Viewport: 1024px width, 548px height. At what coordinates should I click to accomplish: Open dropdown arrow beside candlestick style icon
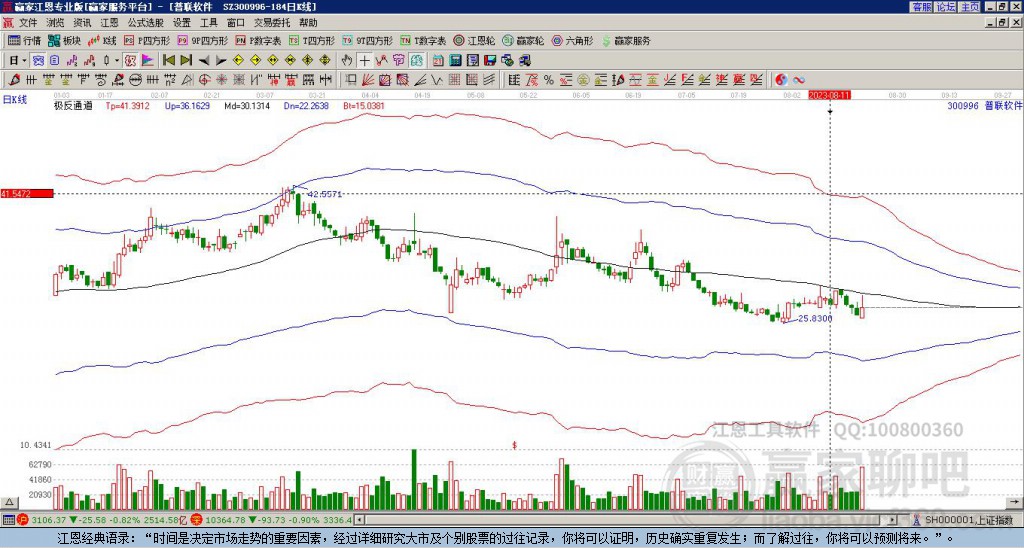[x=117, y=61]
